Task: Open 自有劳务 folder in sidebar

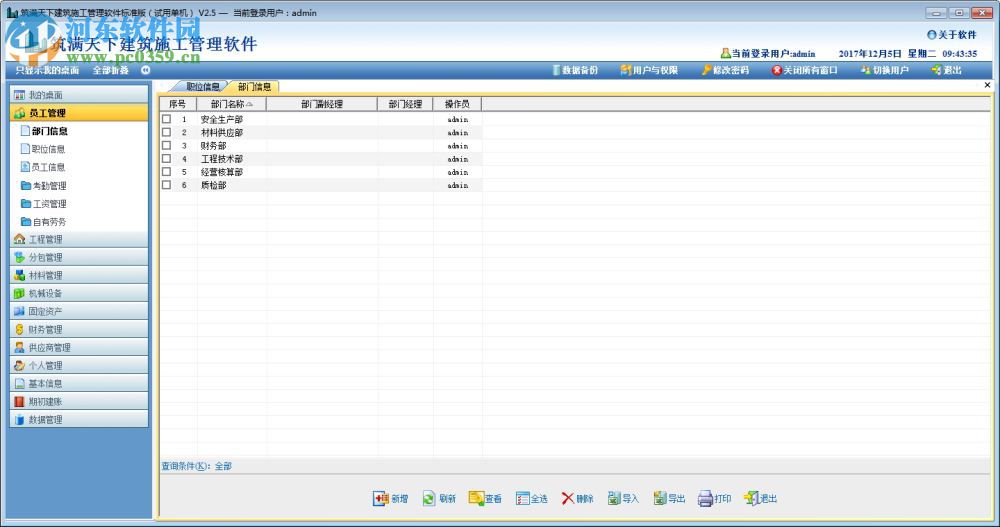Action: [x=43, y=221]
